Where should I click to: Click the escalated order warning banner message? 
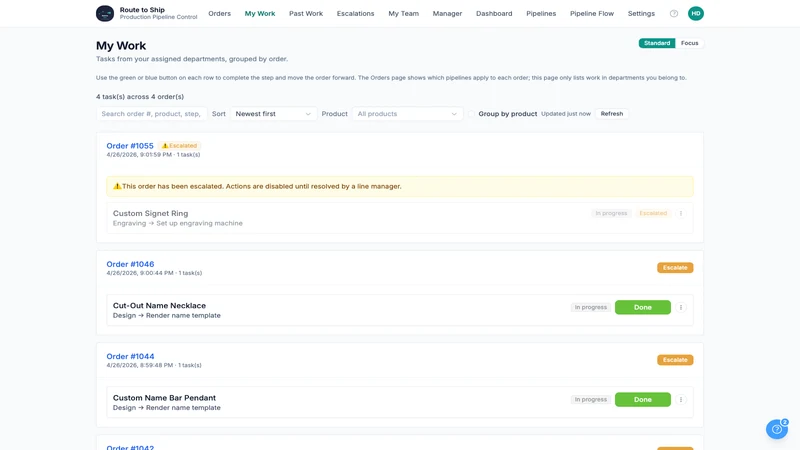(x=399, y=186)
